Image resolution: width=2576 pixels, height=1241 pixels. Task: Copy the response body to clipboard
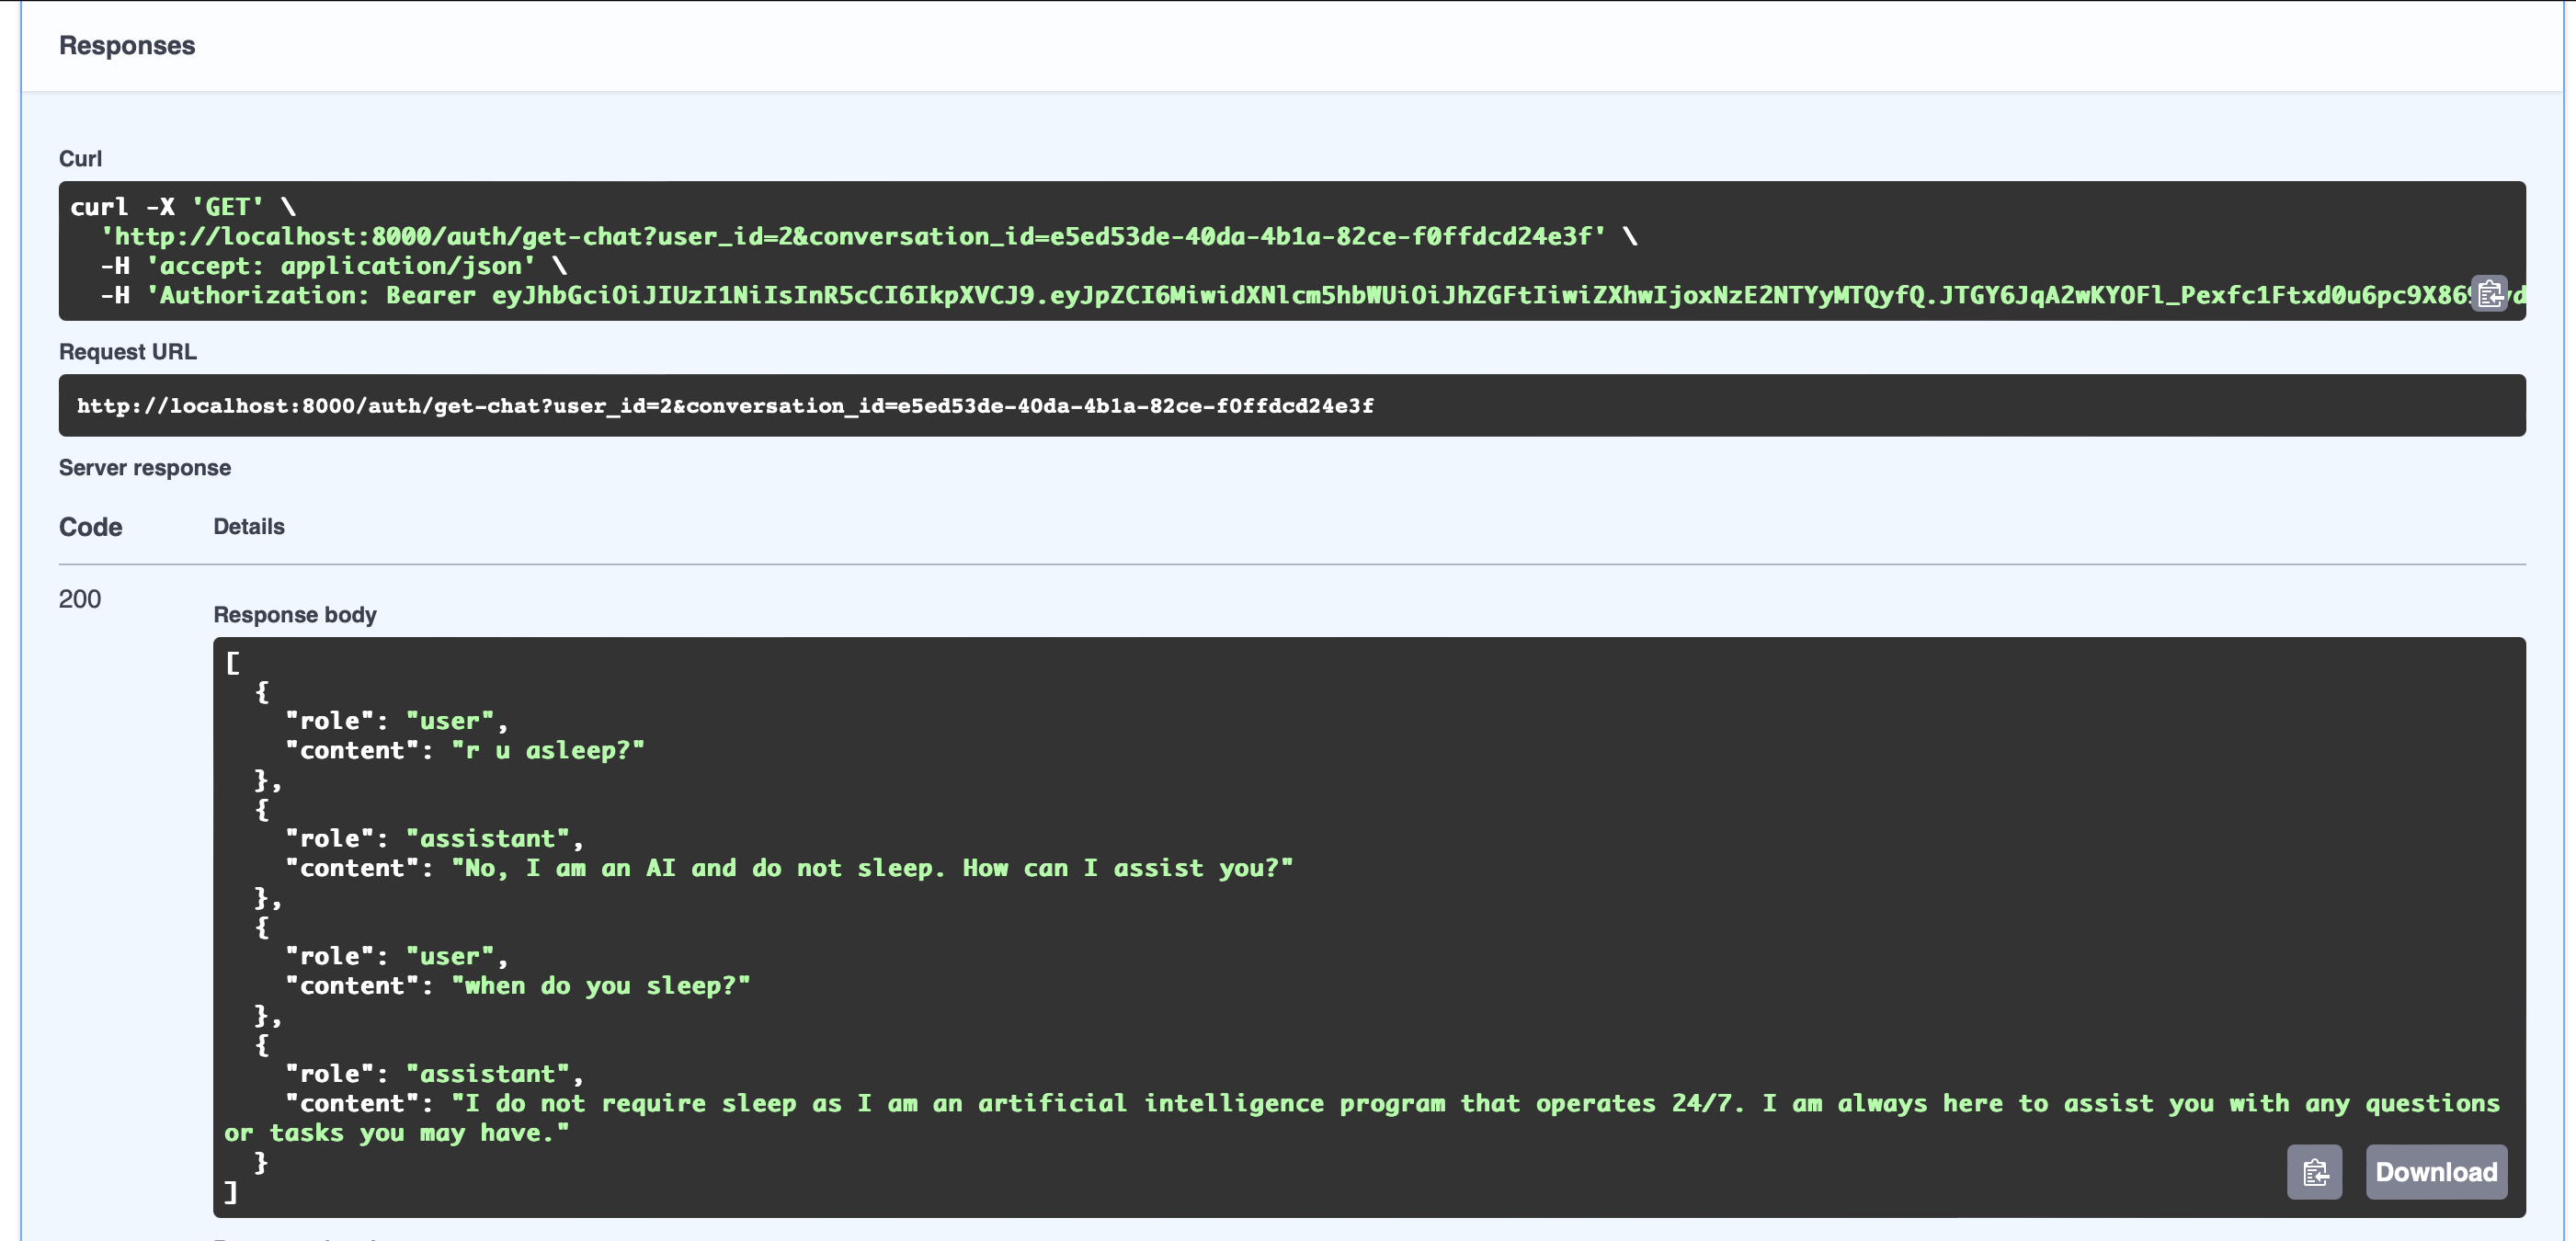point(2314,1171)
